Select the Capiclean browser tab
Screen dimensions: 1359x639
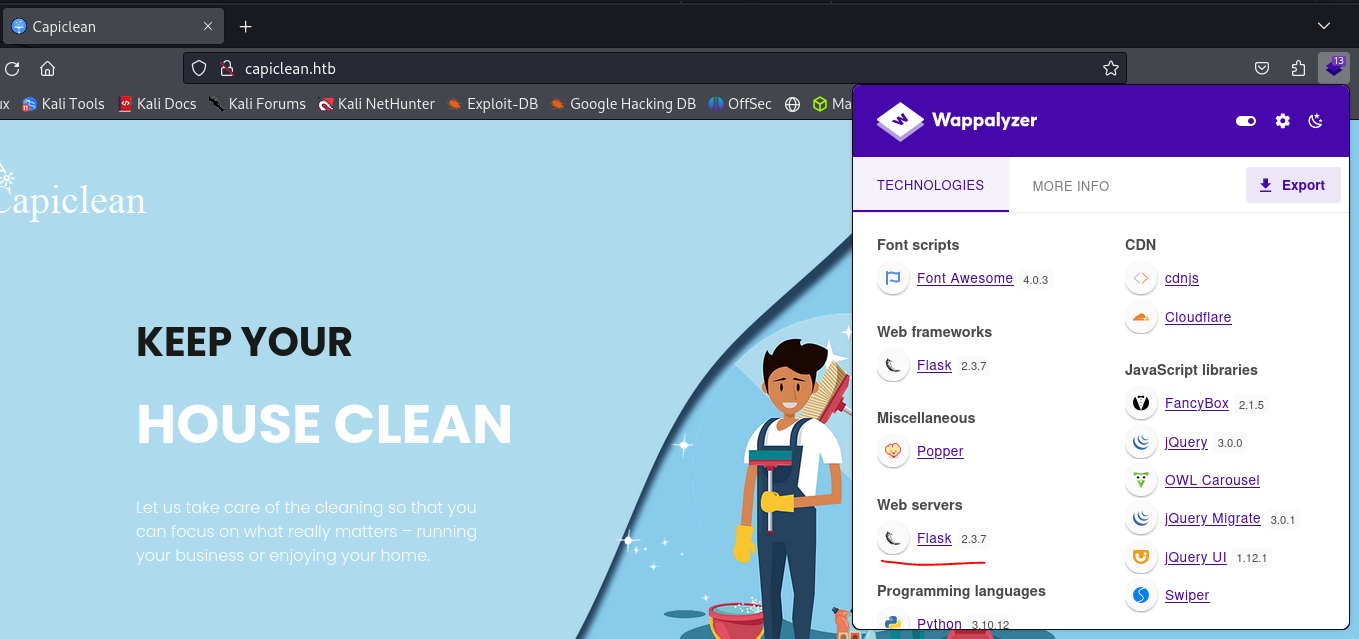tap(111, 26)
